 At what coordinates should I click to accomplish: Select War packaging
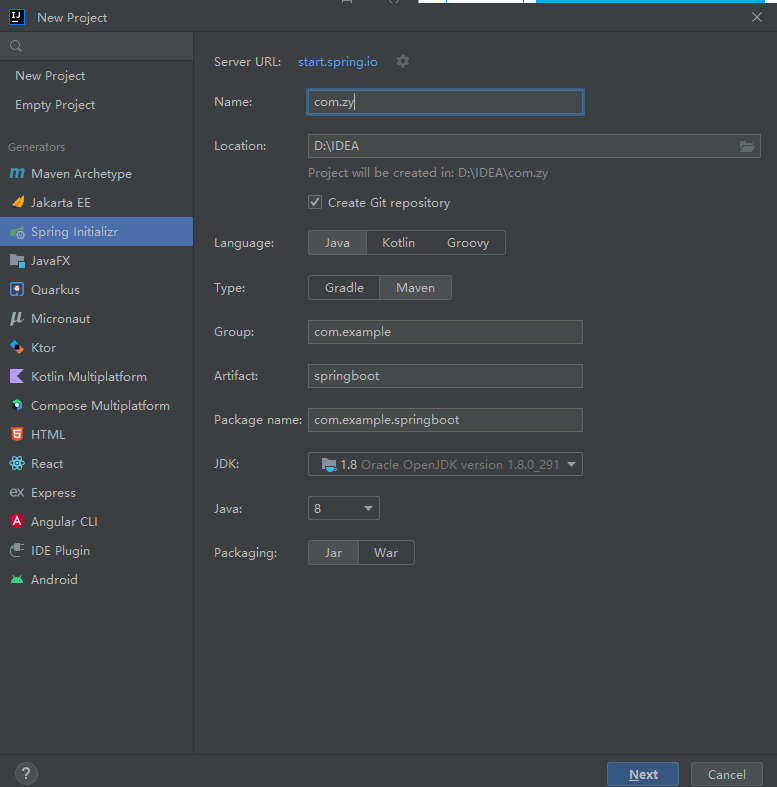point(386,553)
